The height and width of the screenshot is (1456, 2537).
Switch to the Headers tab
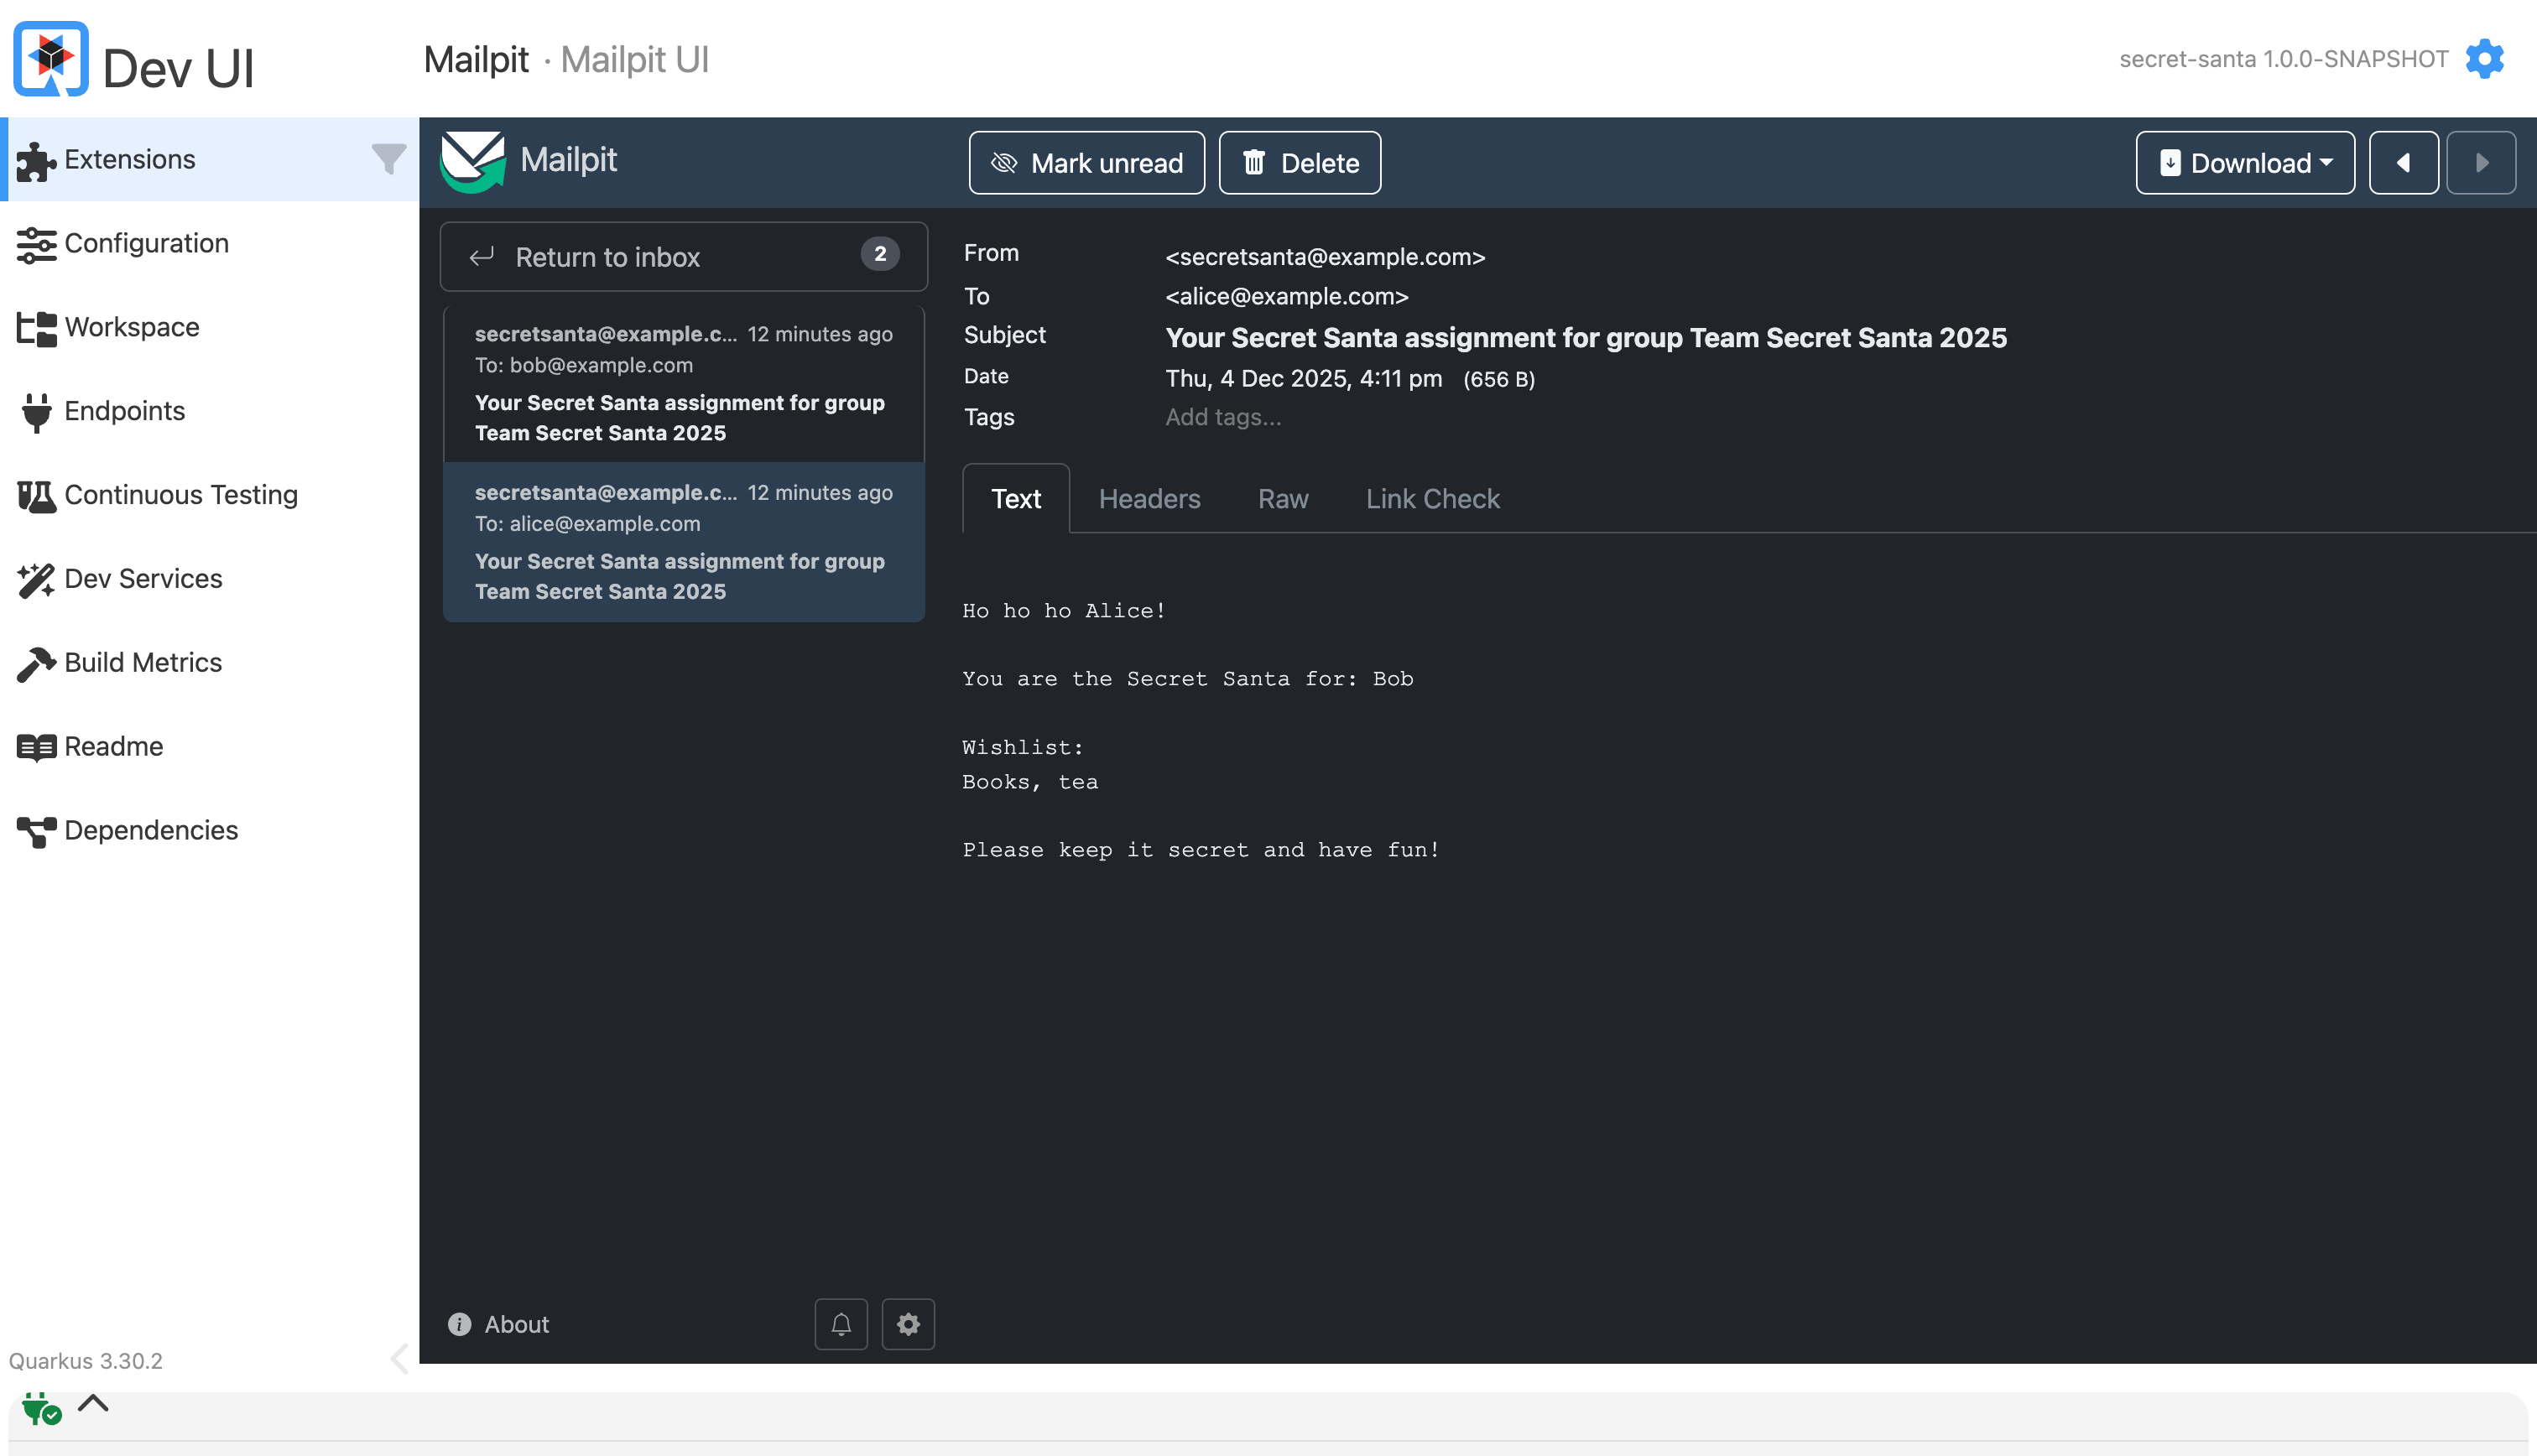pos(1149,499)
